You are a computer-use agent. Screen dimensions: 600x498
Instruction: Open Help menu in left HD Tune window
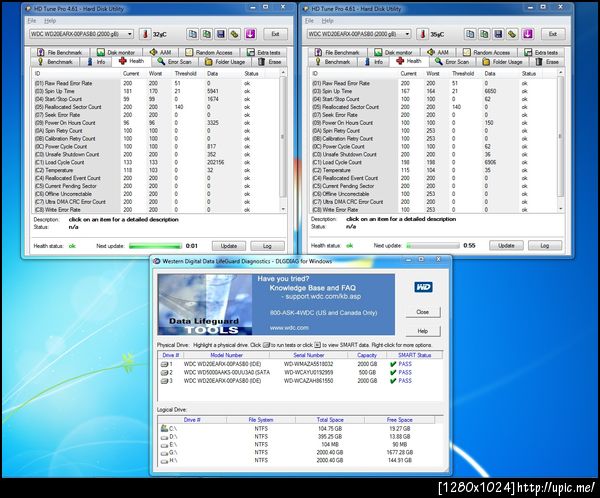[50, 21]
